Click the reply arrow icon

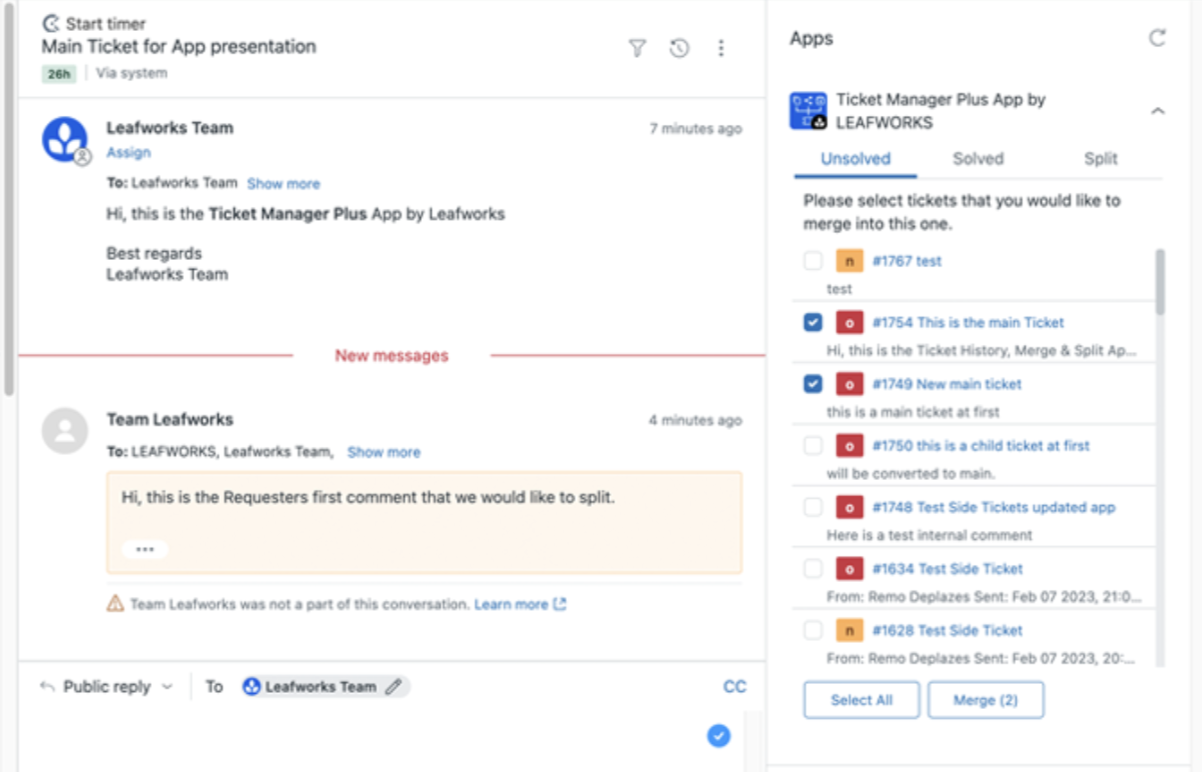coord(47,686)
